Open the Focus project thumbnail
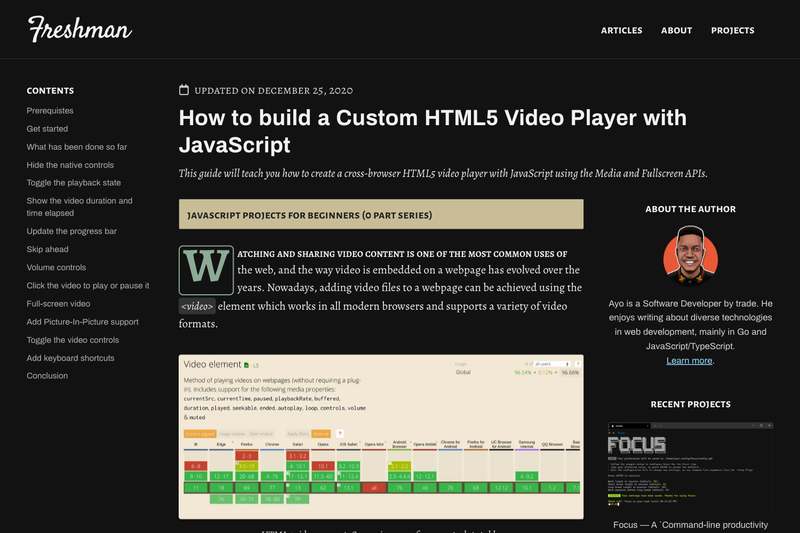This screenshot has width=800, height=533. [690, 467]
